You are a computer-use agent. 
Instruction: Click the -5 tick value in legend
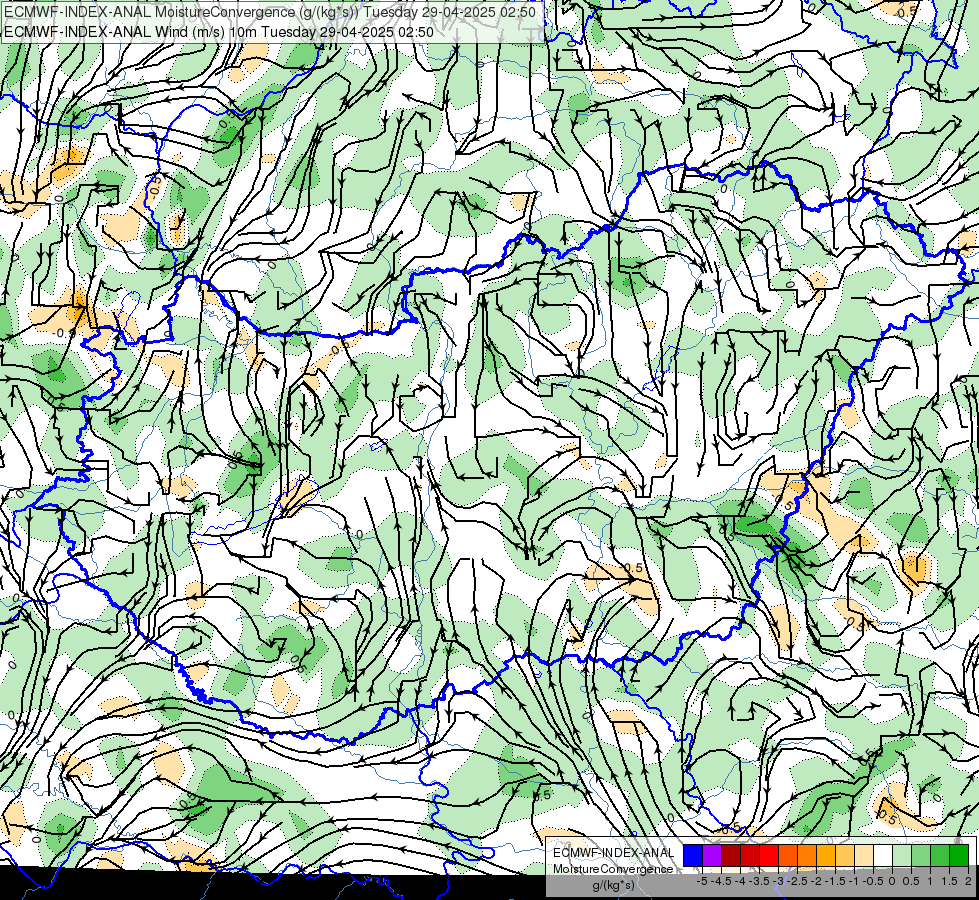pyautogui.click(x=702, y=881)
